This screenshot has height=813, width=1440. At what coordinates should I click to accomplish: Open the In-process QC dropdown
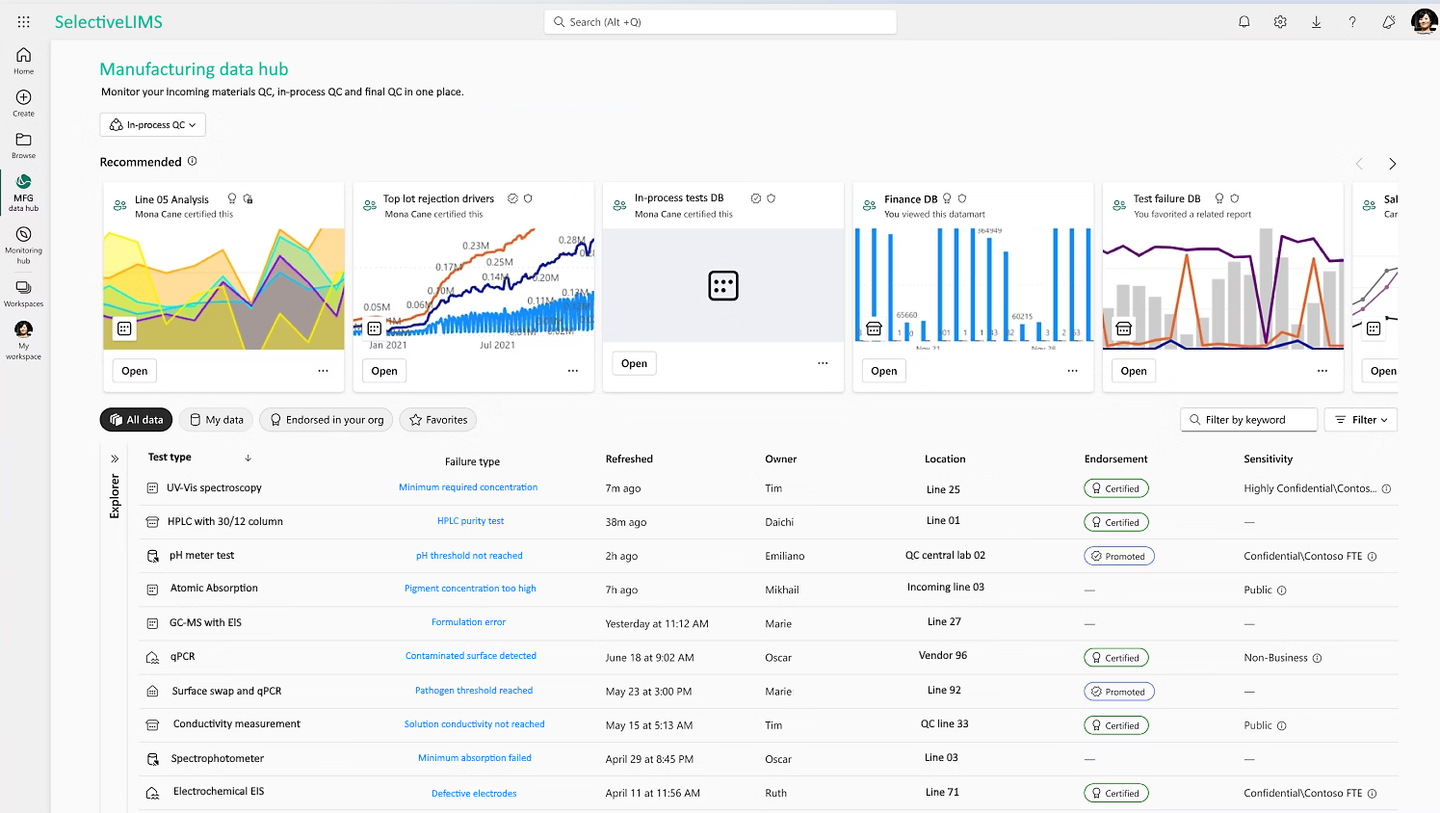click(153, 125)
